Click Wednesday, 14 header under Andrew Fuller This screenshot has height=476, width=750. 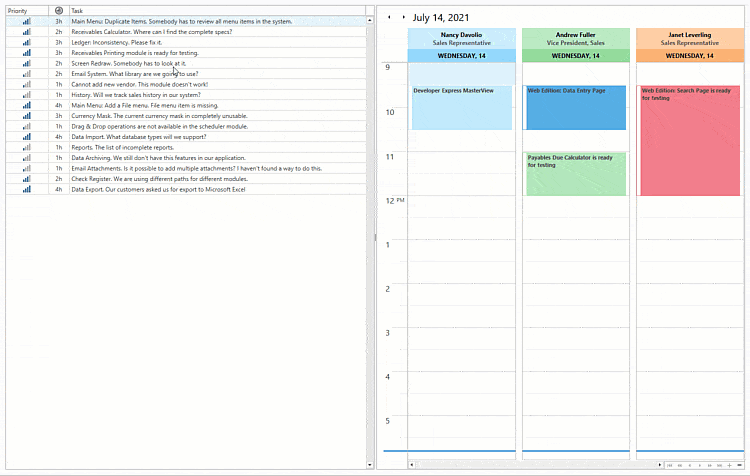(575, 56)
